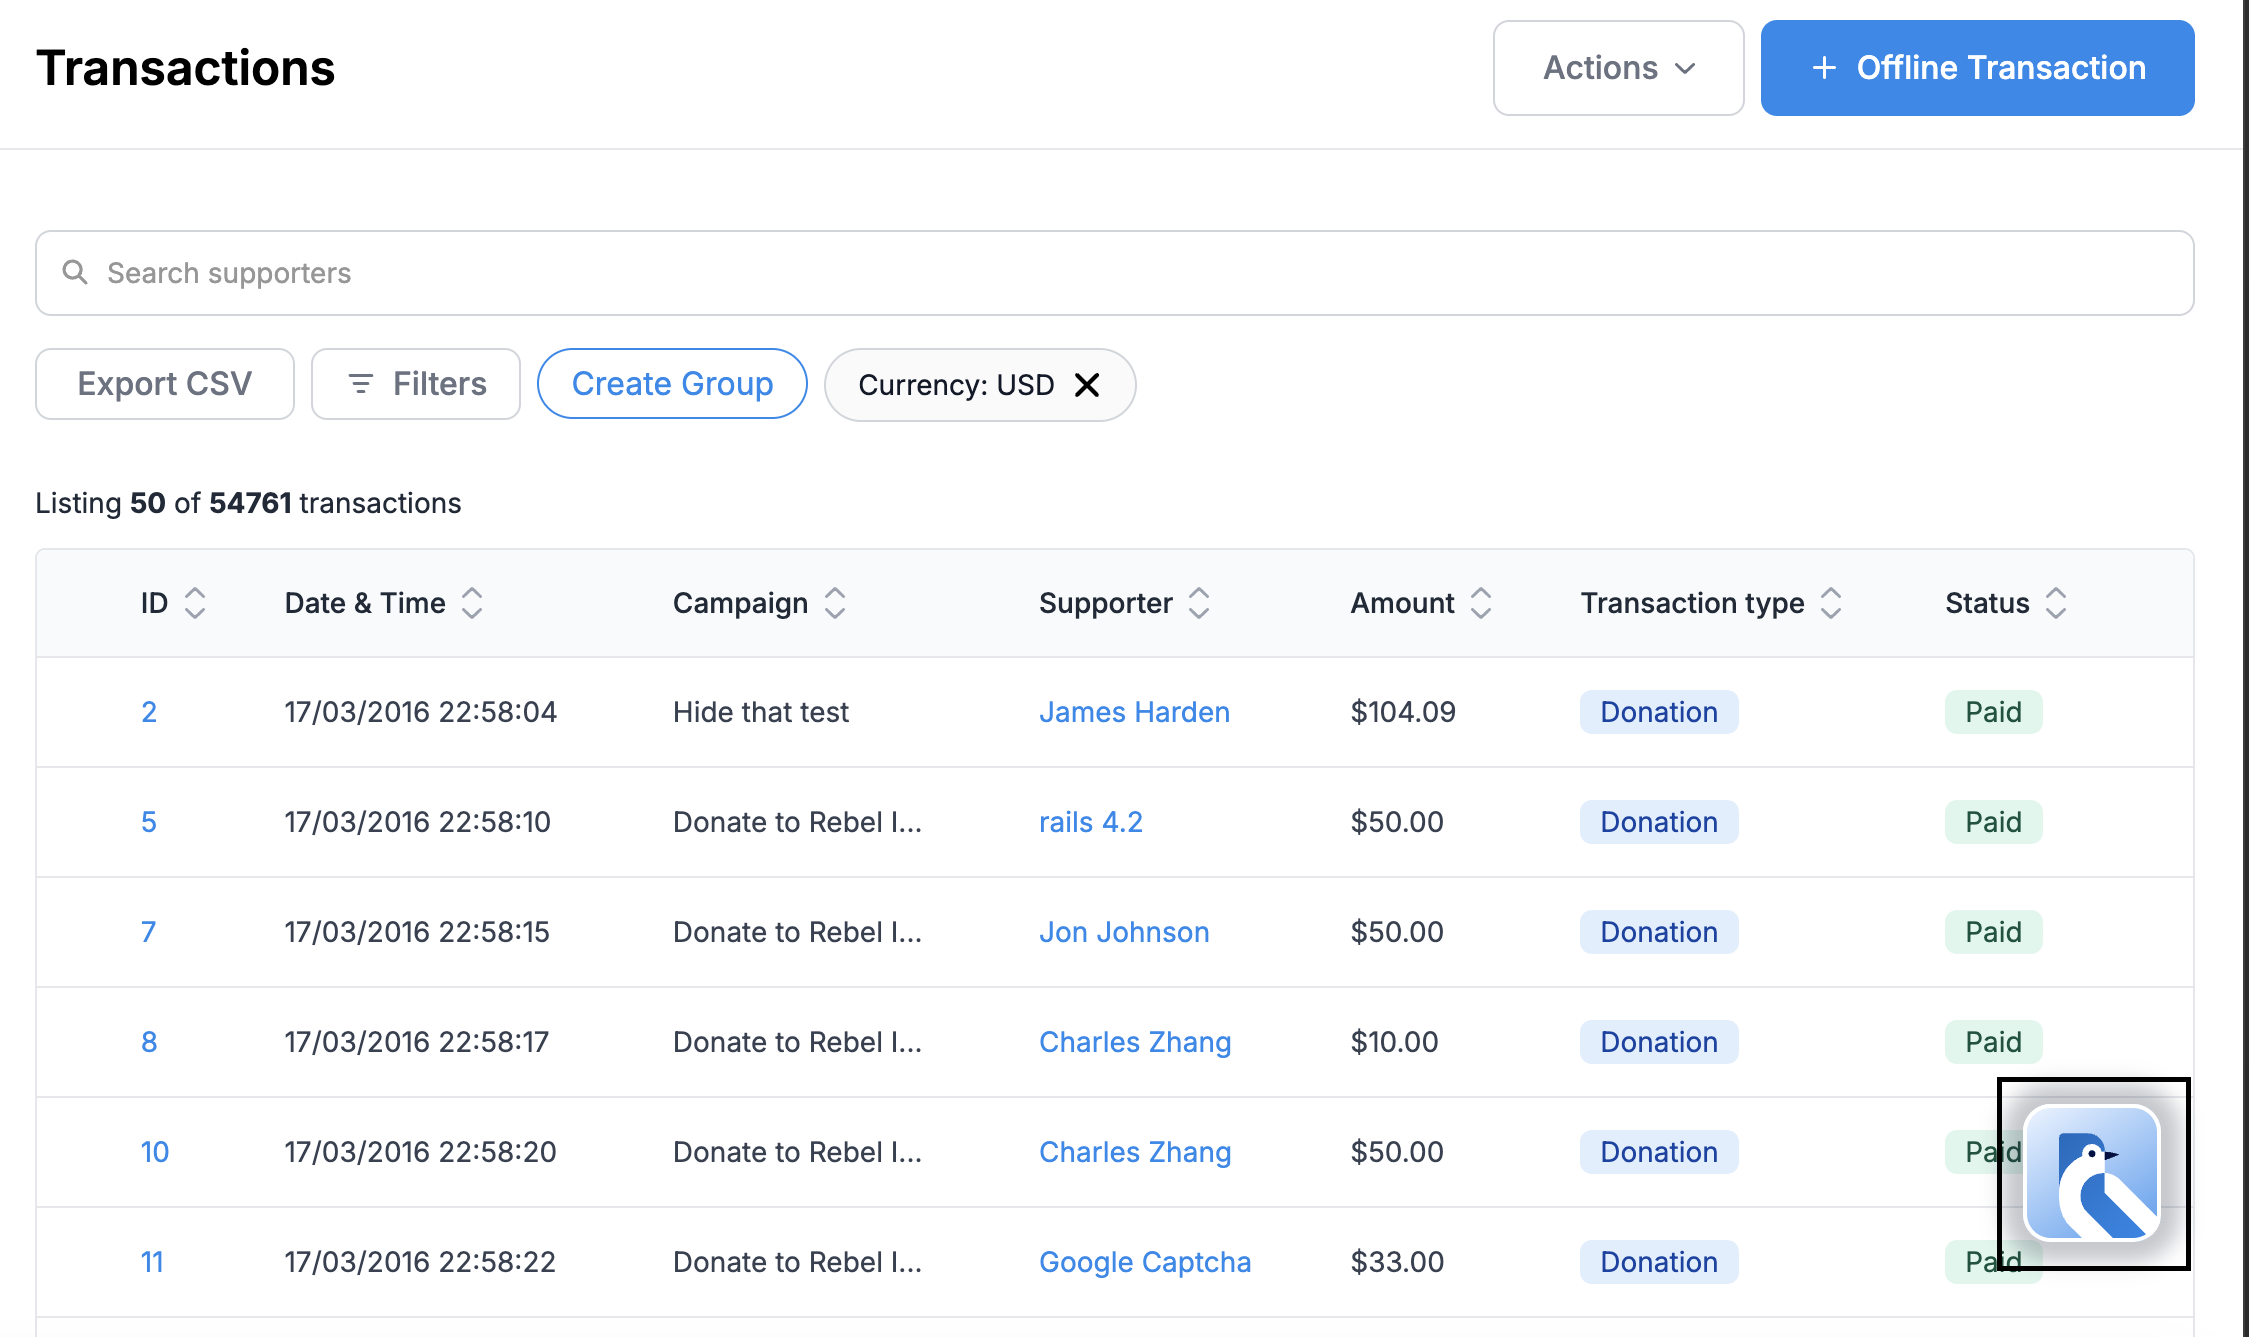Click the $33.00 amount cell
The height and width of the screenshot is (1337, 2249).
click(1397, 1262)
